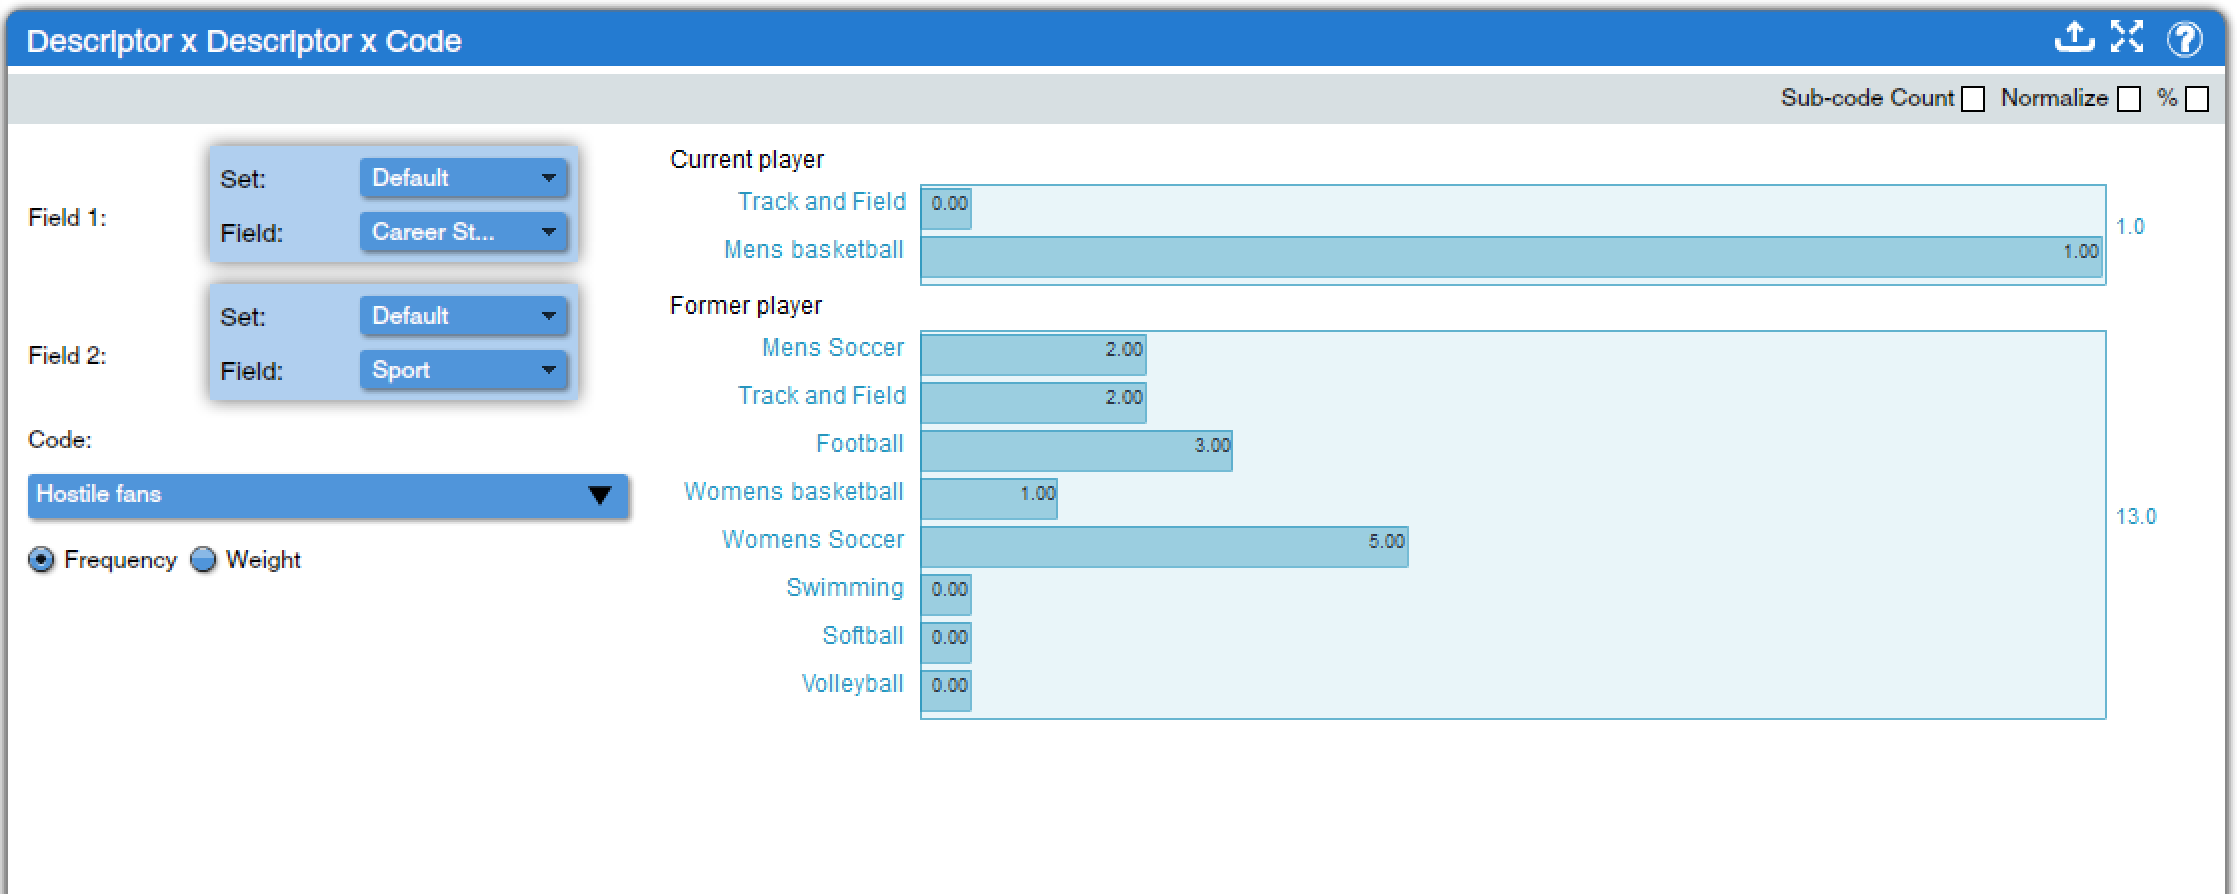
Task: Expand Field 2 Set dropdown
Action: pyautogui.click(x=463, y=316)
